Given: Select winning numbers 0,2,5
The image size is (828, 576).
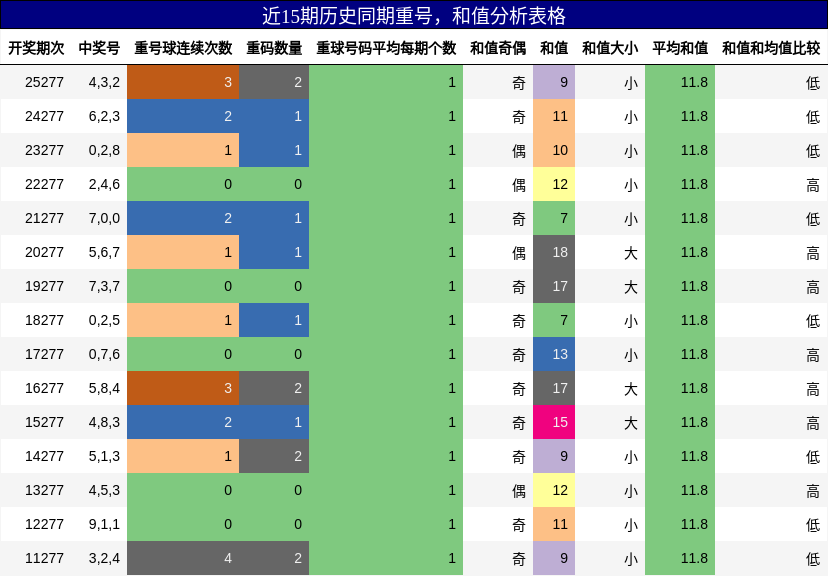Looking at the screenshot, I should (x=104, y=320).
